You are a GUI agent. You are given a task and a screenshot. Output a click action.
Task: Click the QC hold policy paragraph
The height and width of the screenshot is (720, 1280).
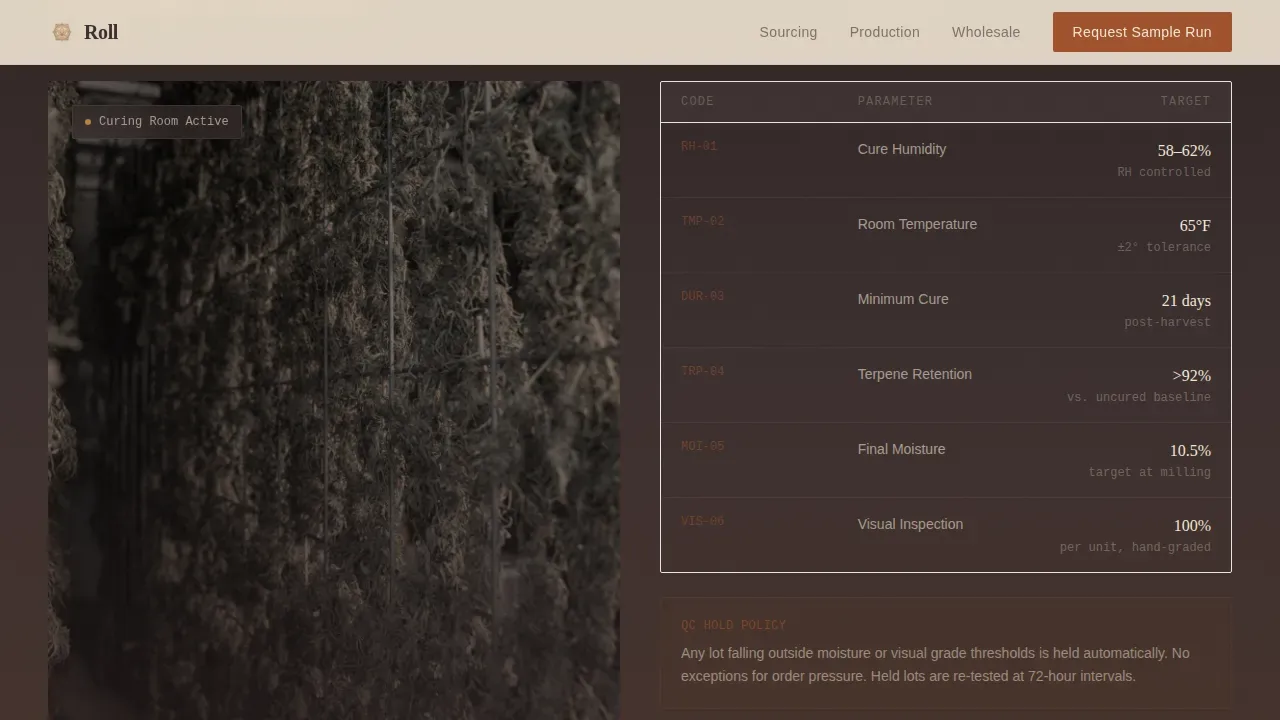pyautogui.click(x=935, y=665)
